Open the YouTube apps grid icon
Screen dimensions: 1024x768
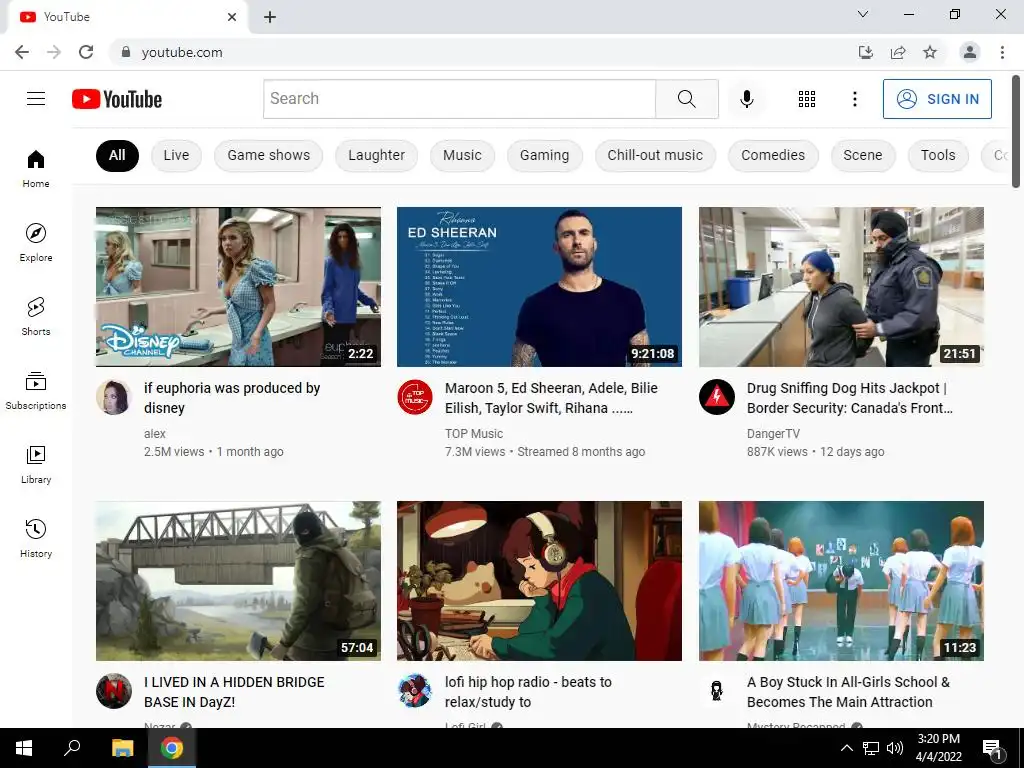807,99
